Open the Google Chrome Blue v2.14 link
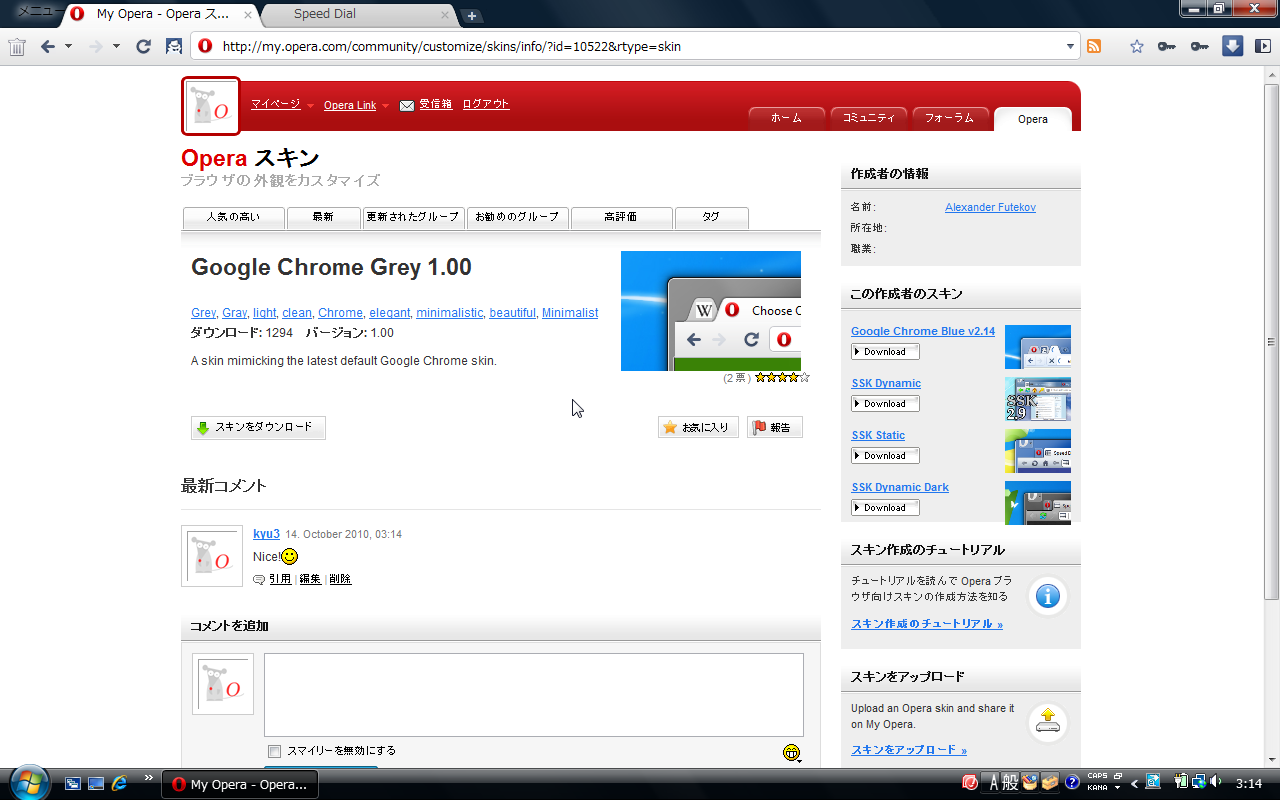This screenshot has width=1280, height=800. 923,331
